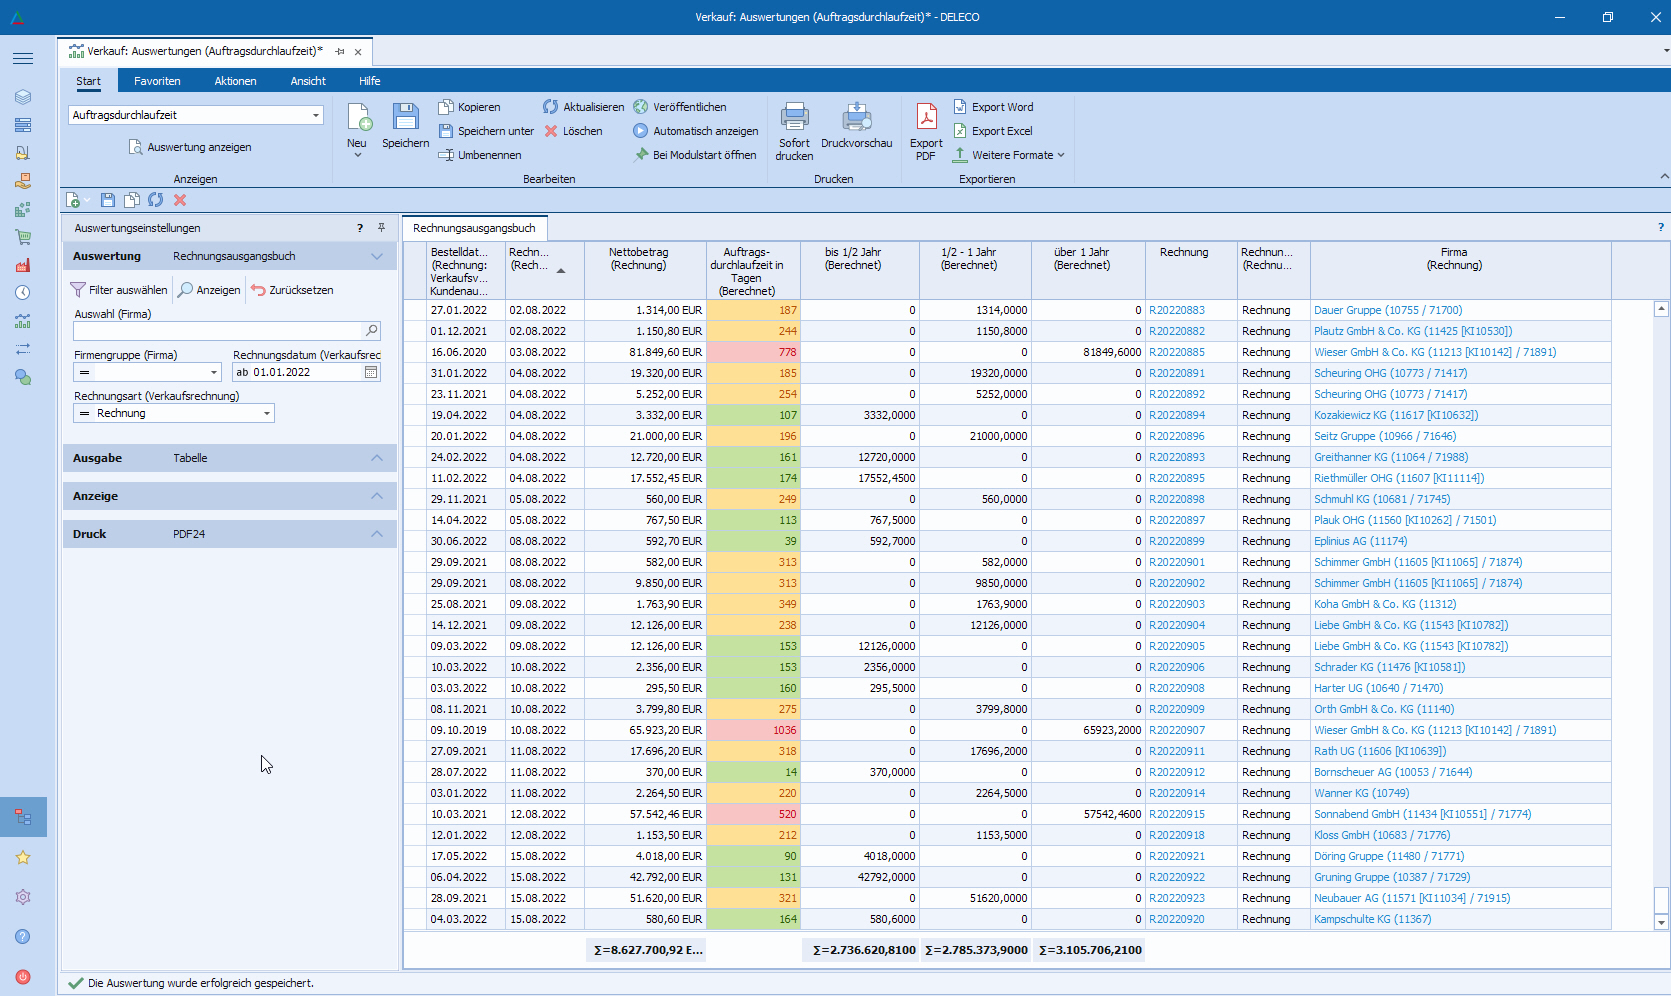Open invoice link R20220883
Viewport: 1671px width, 996px height.
tap(1177, 310)
